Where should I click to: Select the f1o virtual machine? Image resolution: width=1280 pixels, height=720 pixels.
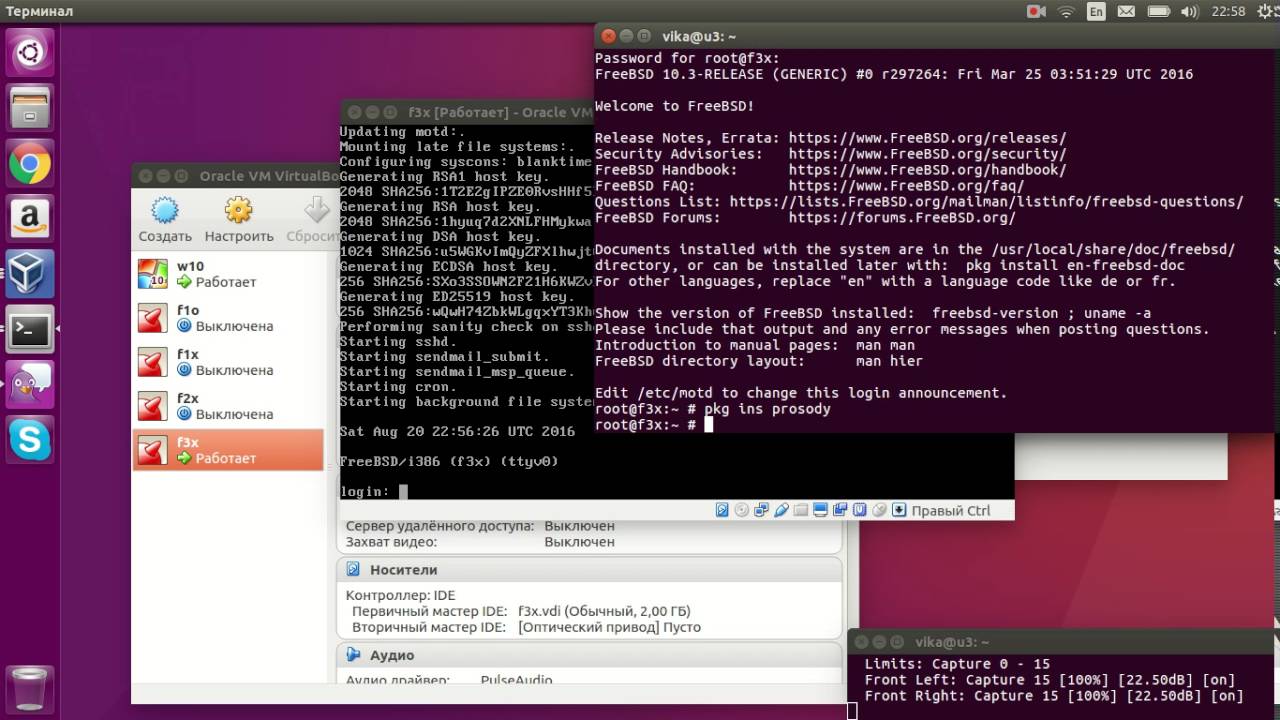click(x=228, y=318)
